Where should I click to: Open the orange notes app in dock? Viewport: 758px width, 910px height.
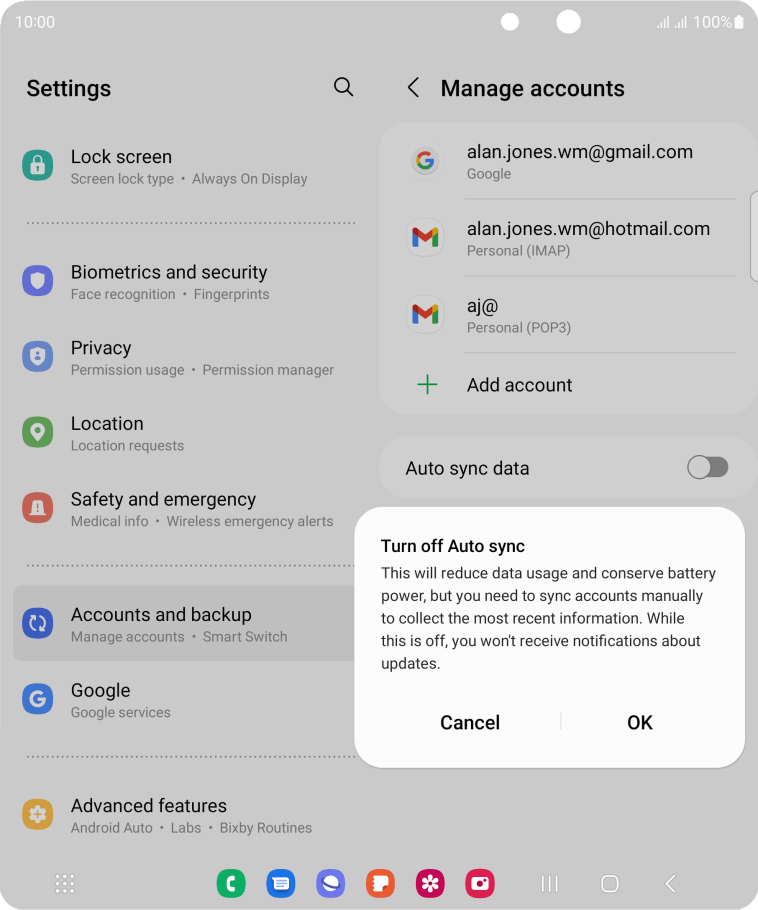(x=381, y=883)
